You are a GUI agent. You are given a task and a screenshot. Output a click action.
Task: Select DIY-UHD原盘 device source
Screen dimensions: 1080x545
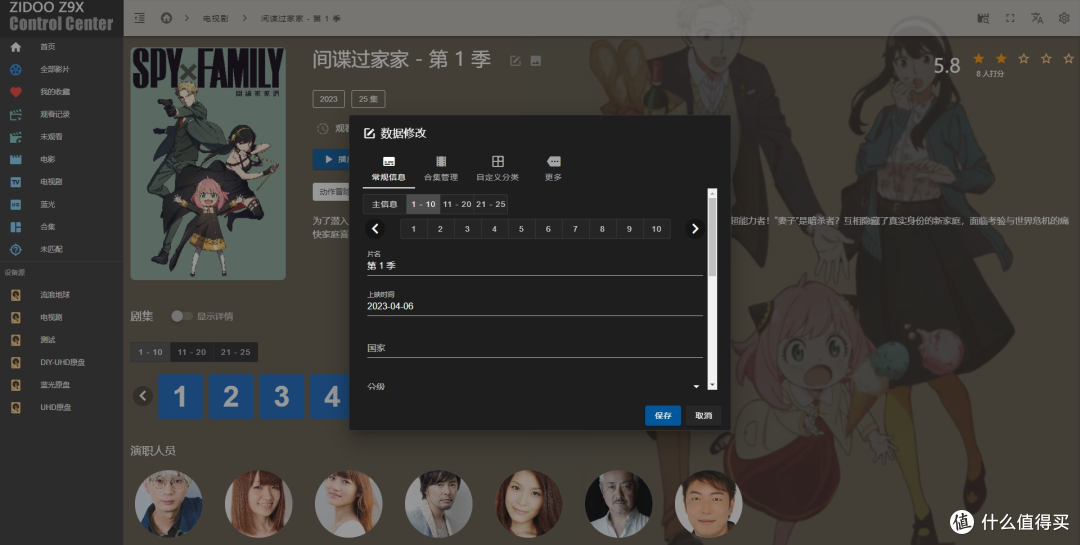[x=62, y=362]
